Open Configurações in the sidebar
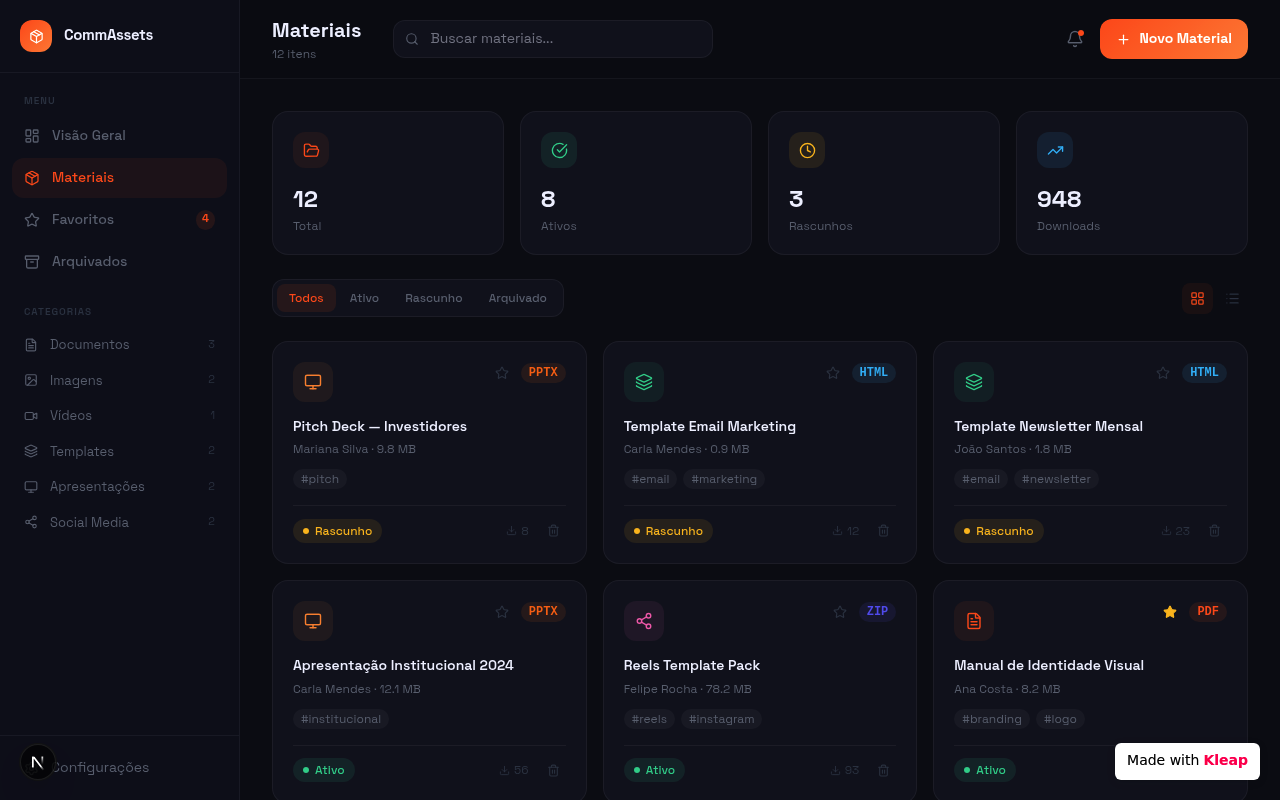Screen dimensions: 1280x800 pos(119,767)
